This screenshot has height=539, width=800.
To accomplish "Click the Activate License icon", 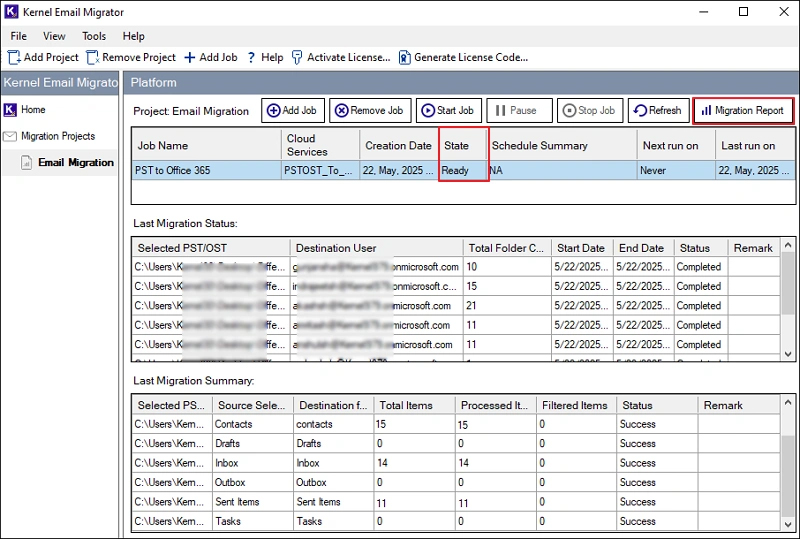I will [x=296, y=57].
